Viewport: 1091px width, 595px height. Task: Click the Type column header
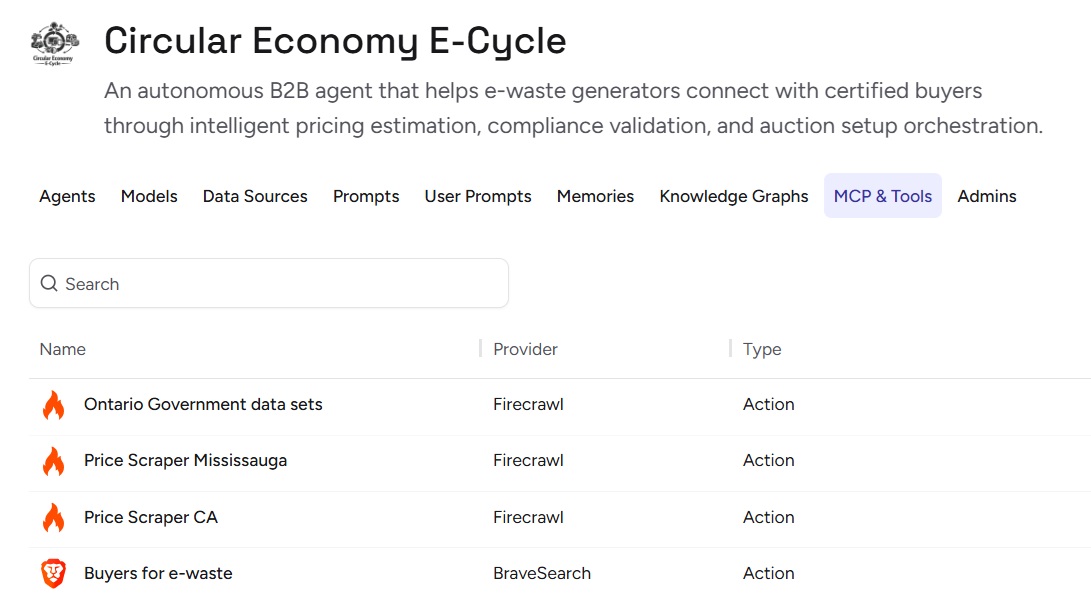[x=762, y=349]
